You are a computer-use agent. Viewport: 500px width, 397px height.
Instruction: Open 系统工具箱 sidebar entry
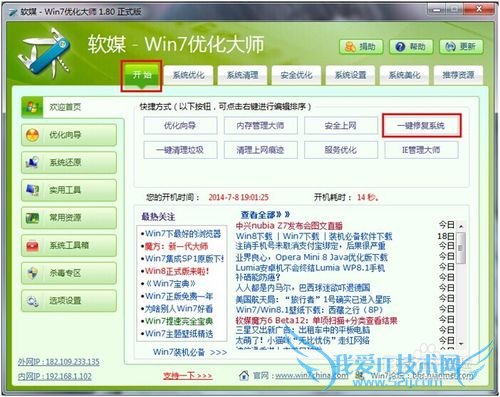coord(69,246)
